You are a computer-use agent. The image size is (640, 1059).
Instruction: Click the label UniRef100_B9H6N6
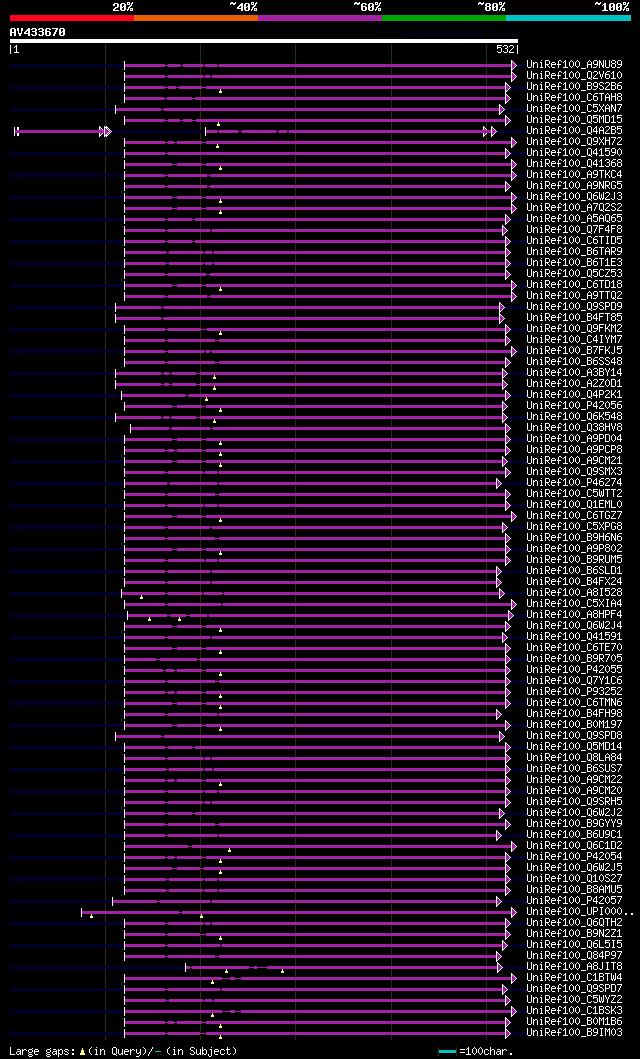[575, 538]
